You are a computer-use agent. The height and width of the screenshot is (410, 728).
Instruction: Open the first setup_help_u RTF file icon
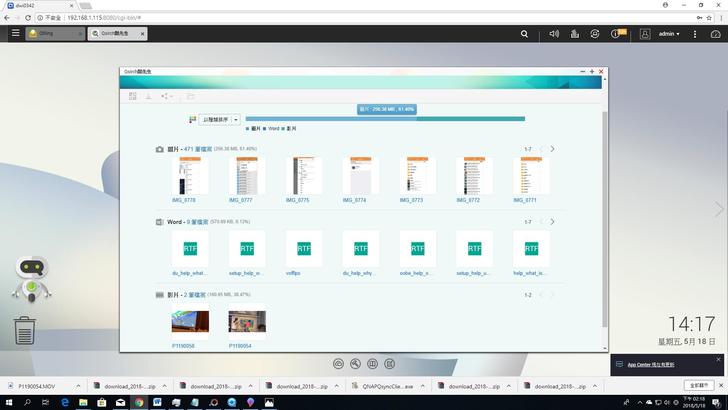247,249
